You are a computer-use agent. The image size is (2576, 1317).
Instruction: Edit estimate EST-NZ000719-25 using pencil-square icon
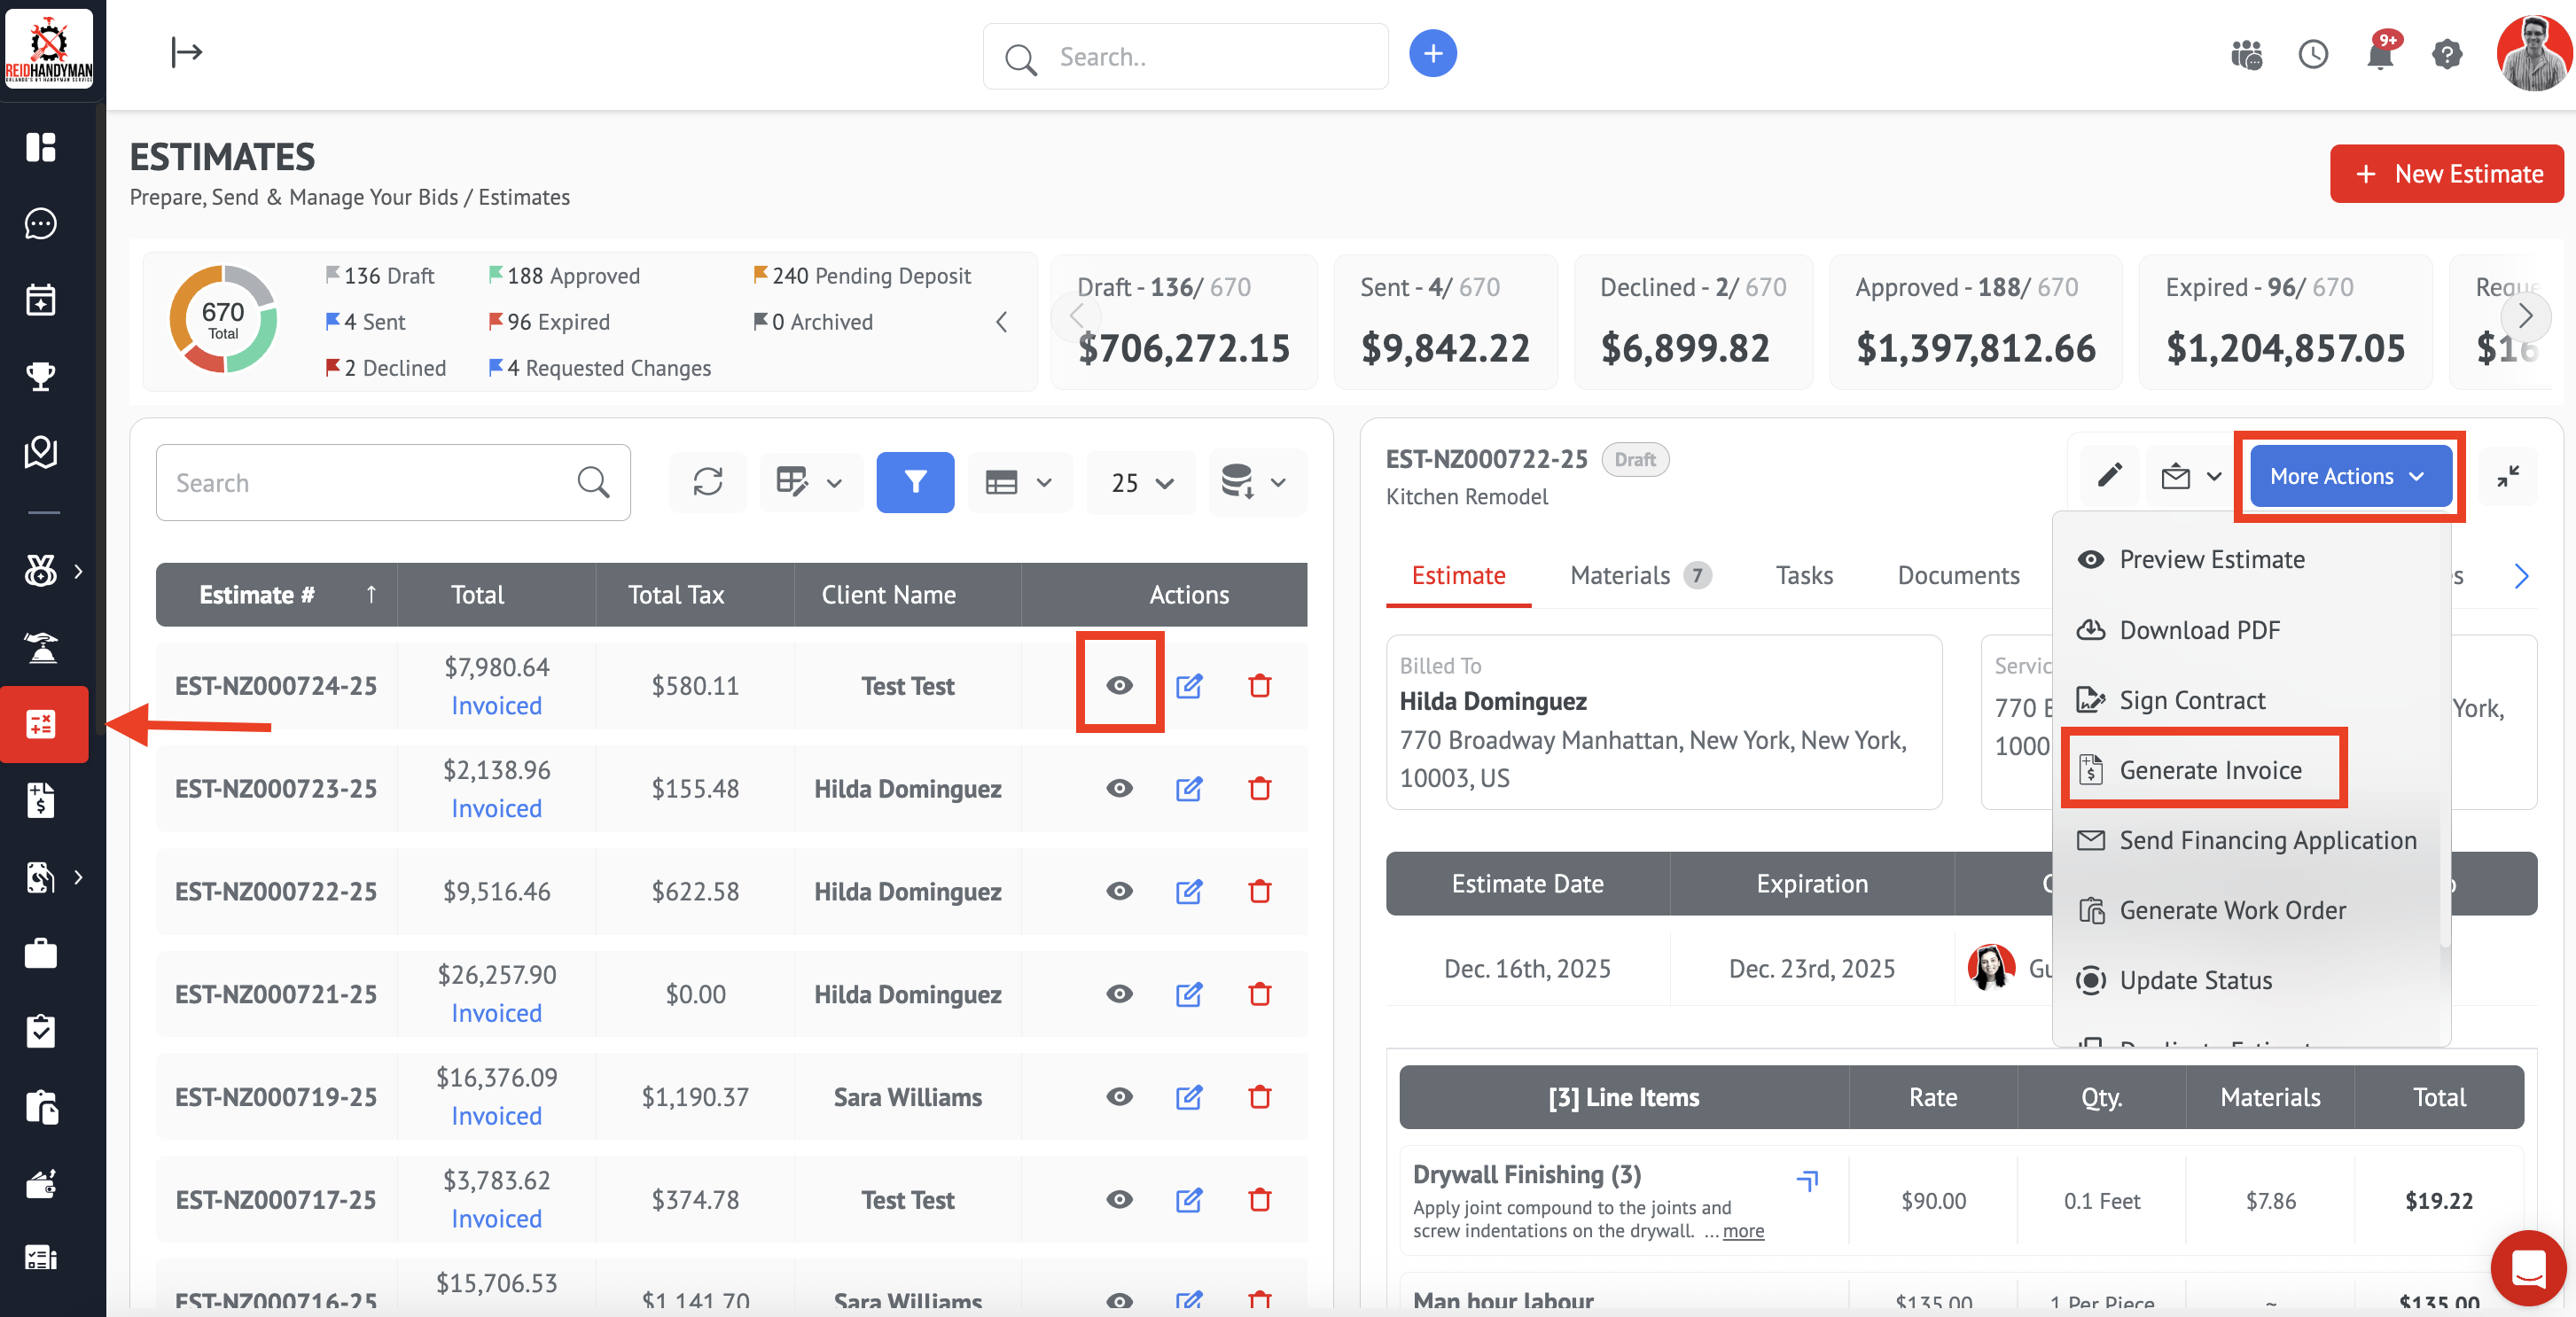click(1188, 1097)
